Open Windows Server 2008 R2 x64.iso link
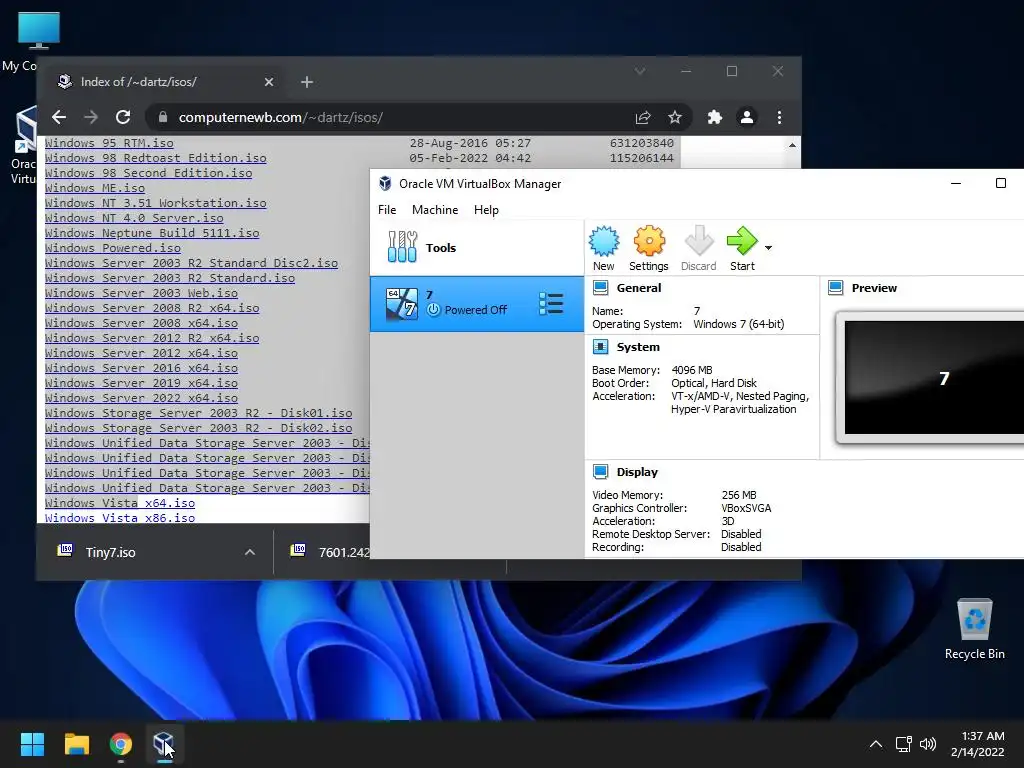Viewport: 1024px width, 768px height. [x=152, y=308]
